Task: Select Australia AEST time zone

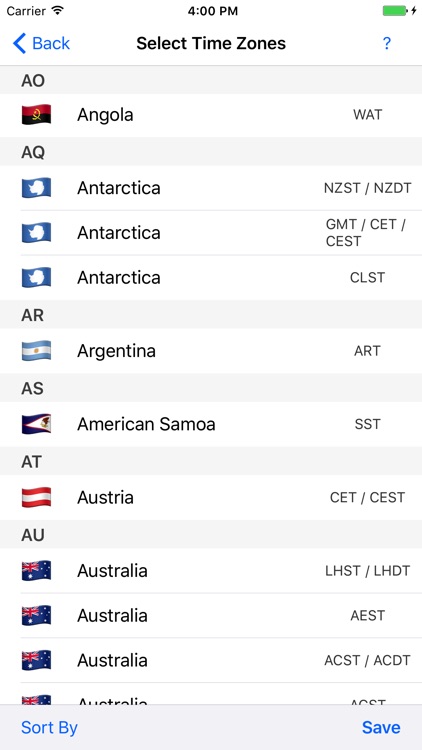Action: pos(211,615)
